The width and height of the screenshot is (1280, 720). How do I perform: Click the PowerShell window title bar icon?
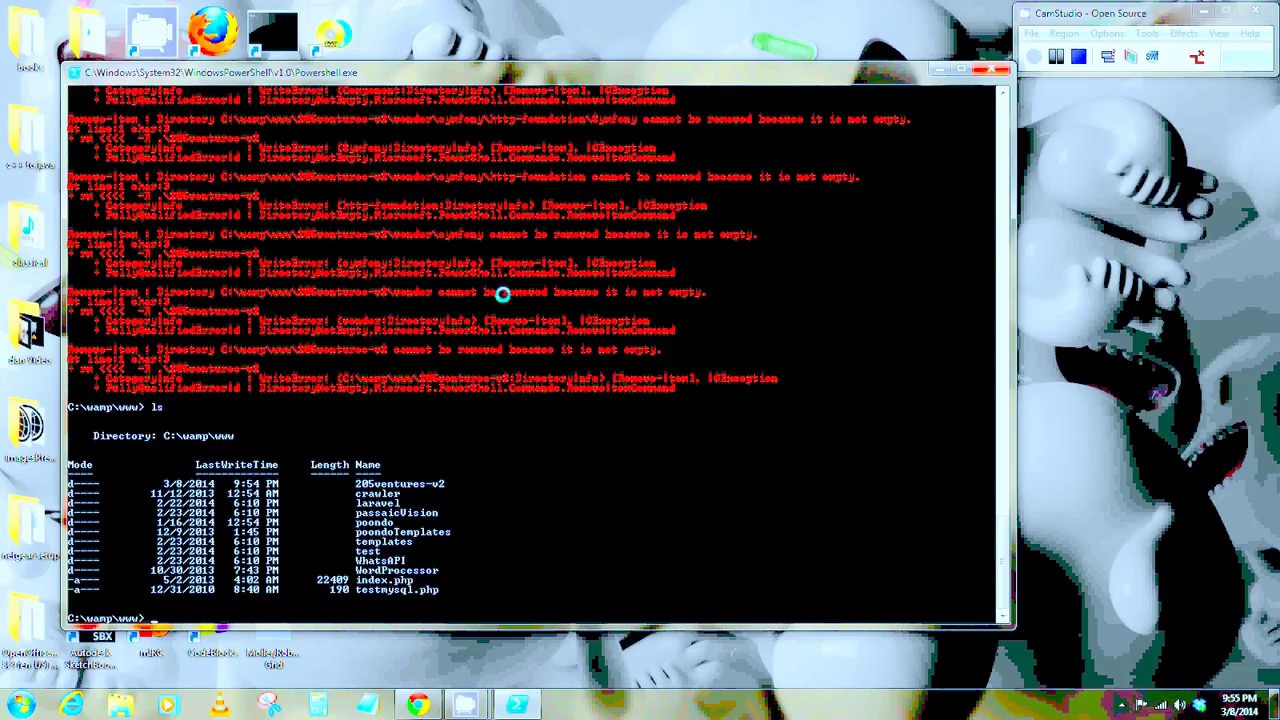coord(75,72)
